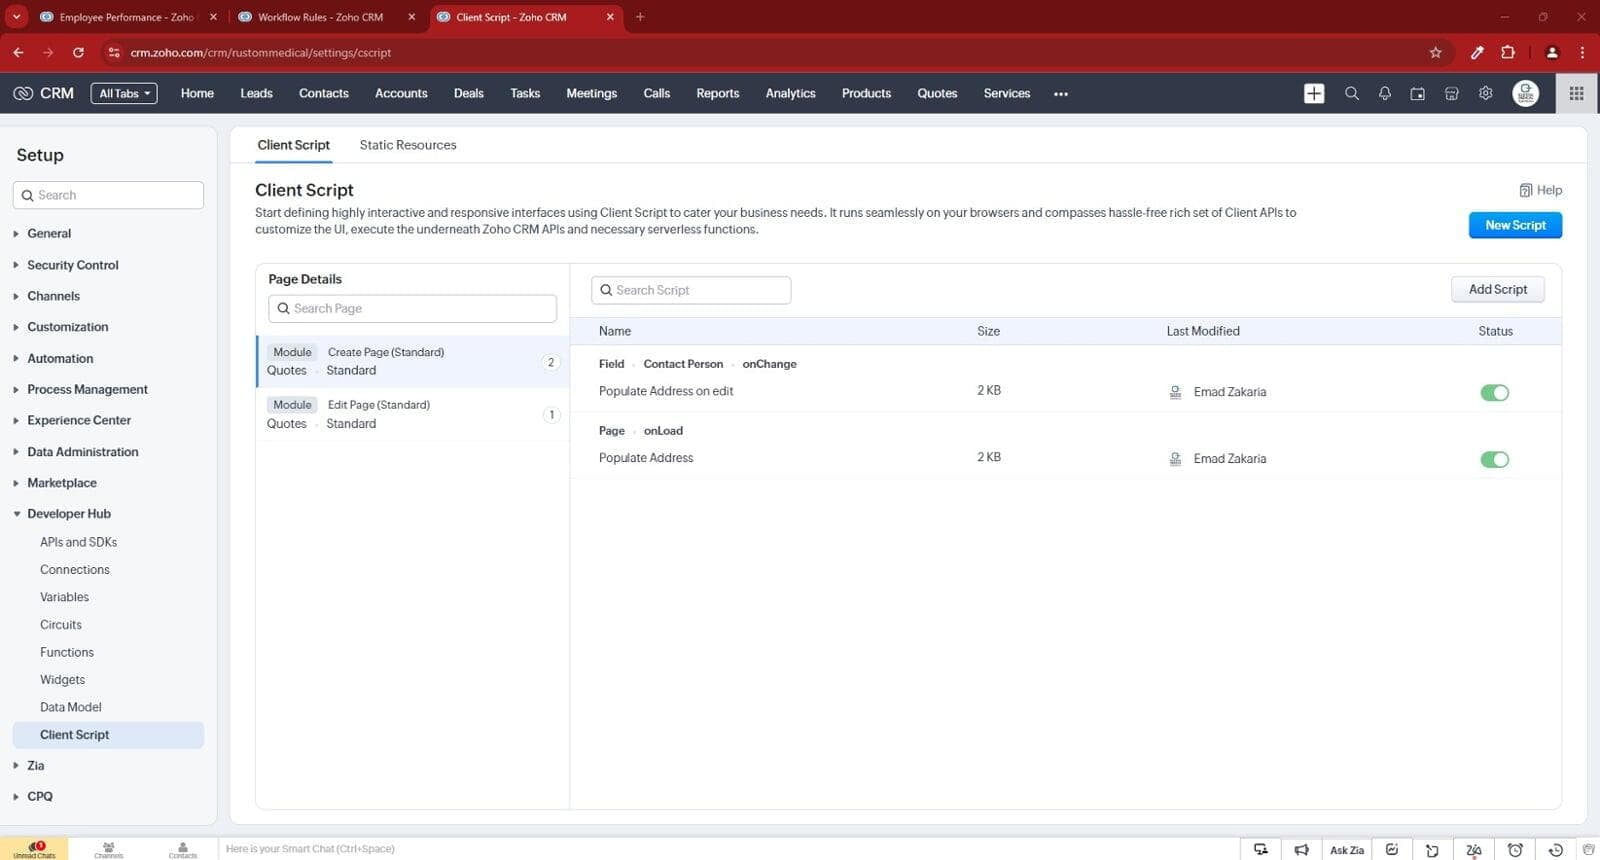Screen dimensions: 1600x860
Task: Open Channels in the bottom bar
Action: [x=109, y=849]
